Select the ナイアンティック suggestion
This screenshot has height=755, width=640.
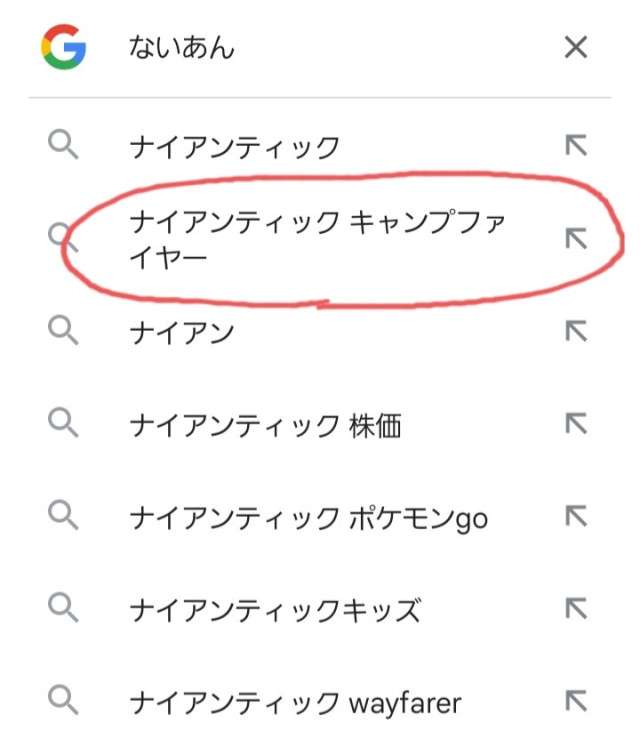(x=235, y=148)
